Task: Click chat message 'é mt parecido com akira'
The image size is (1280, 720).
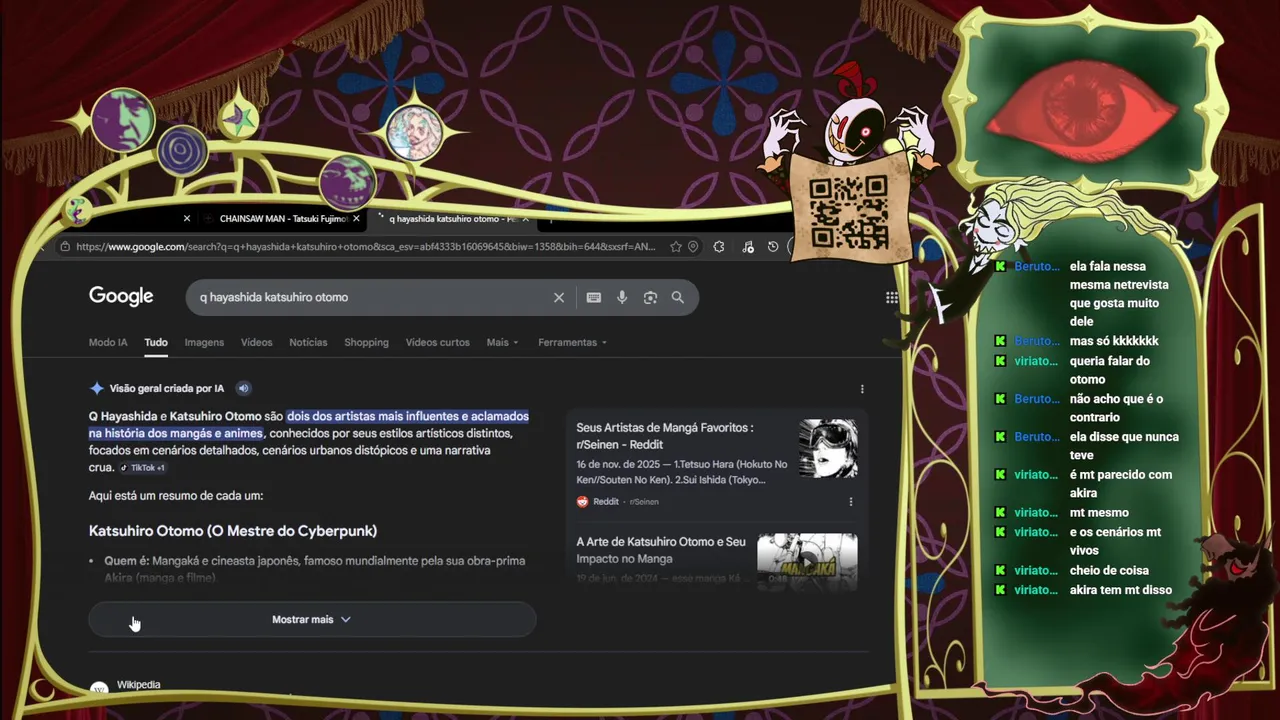Action: [x=1121, y=484]
